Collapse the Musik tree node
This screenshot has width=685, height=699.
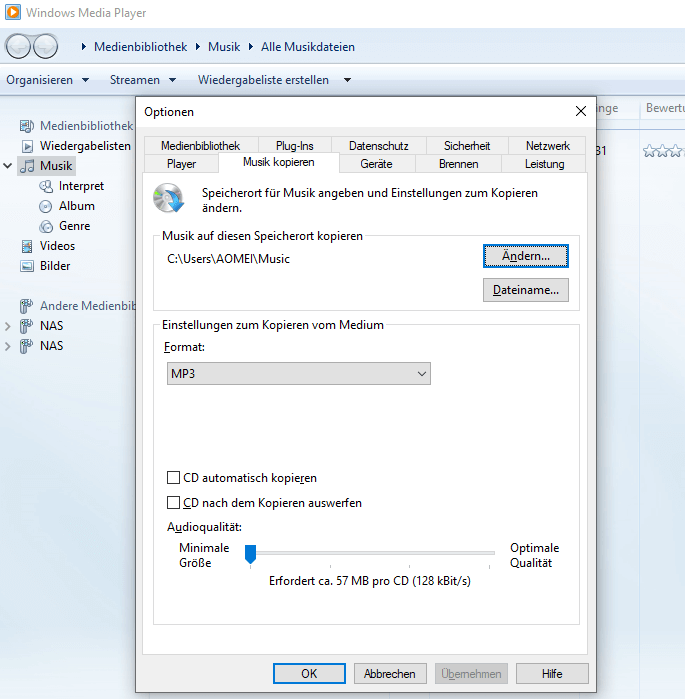click(x=8, y=166)
